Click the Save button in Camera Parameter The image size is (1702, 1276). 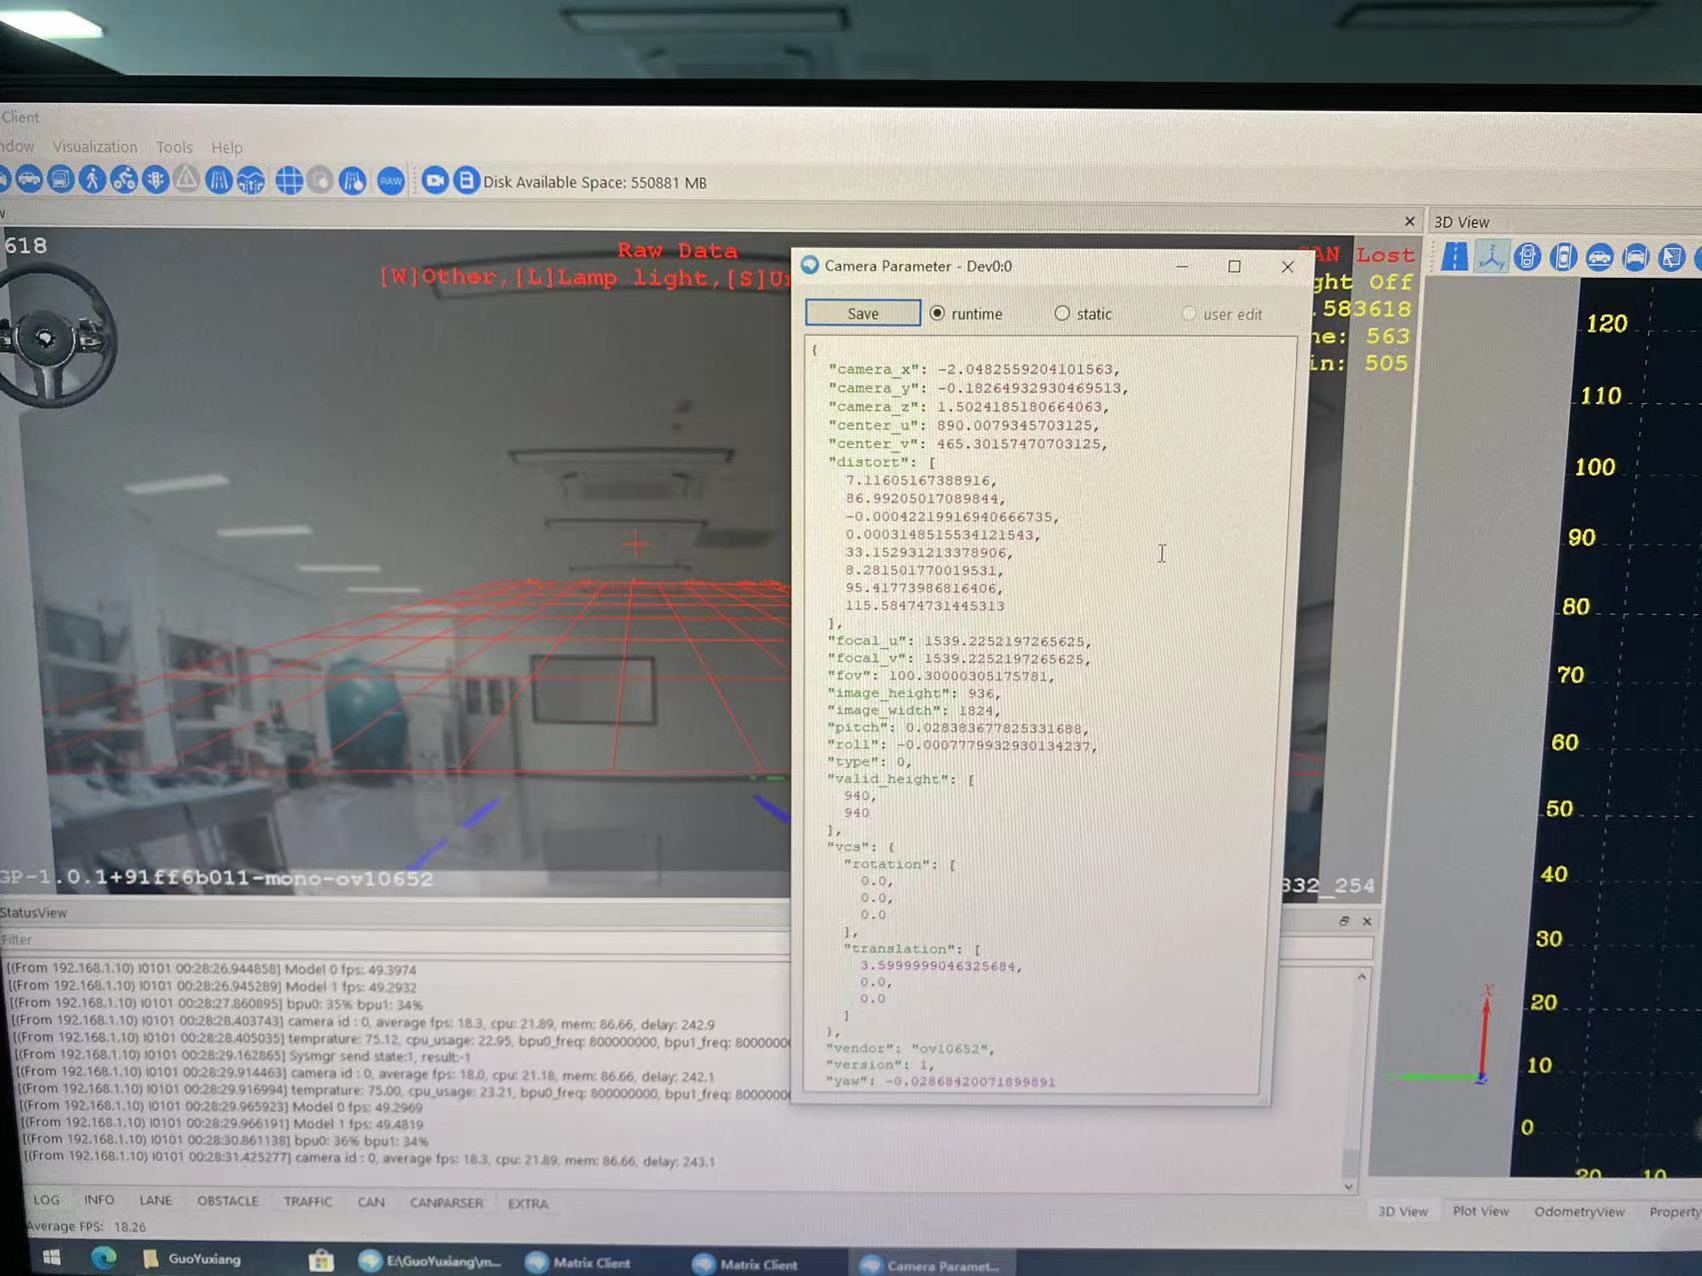863,313
